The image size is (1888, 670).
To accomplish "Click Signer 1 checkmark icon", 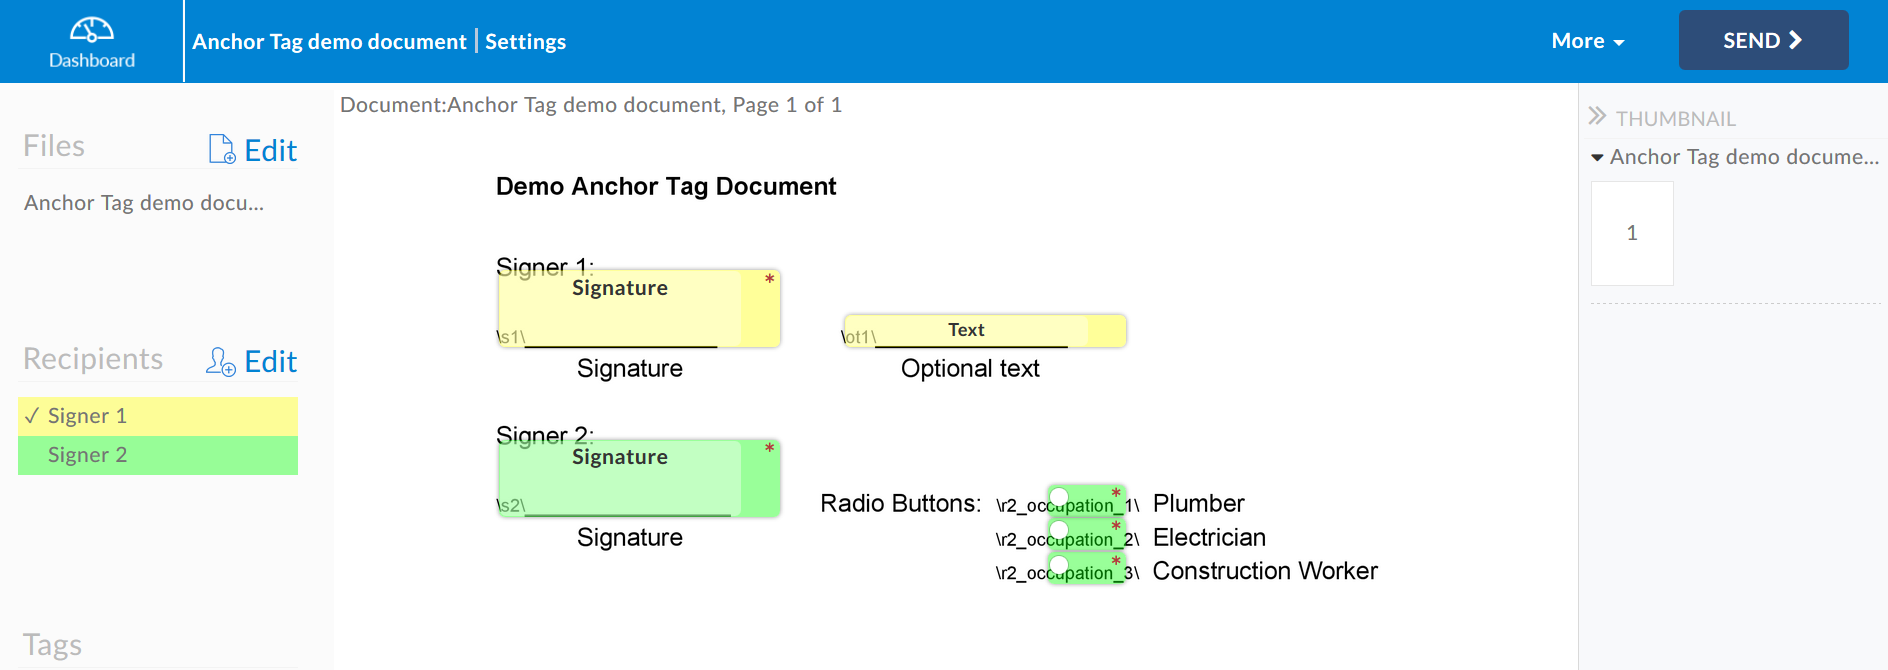I will [32, 415].
